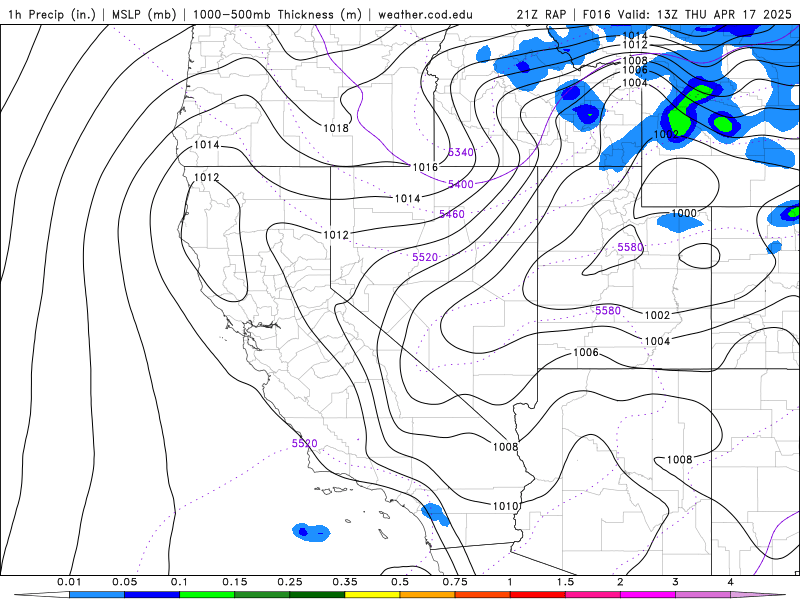Pick the orange 0.5 legend swatch

[427, 595]
